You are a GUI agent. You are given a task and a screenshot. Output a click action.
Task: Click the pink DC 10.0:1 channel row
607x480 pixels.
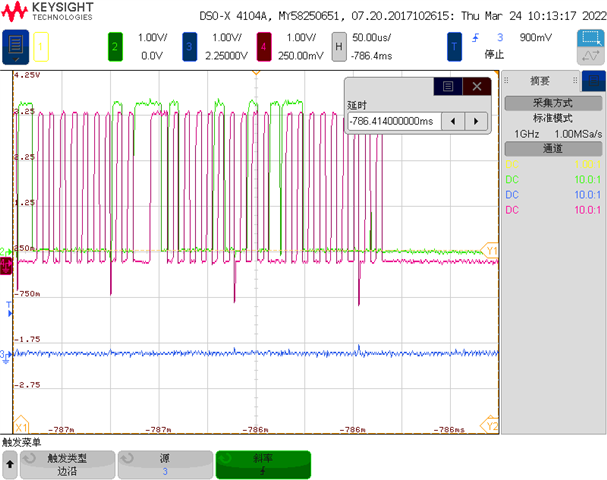point(553,210)
